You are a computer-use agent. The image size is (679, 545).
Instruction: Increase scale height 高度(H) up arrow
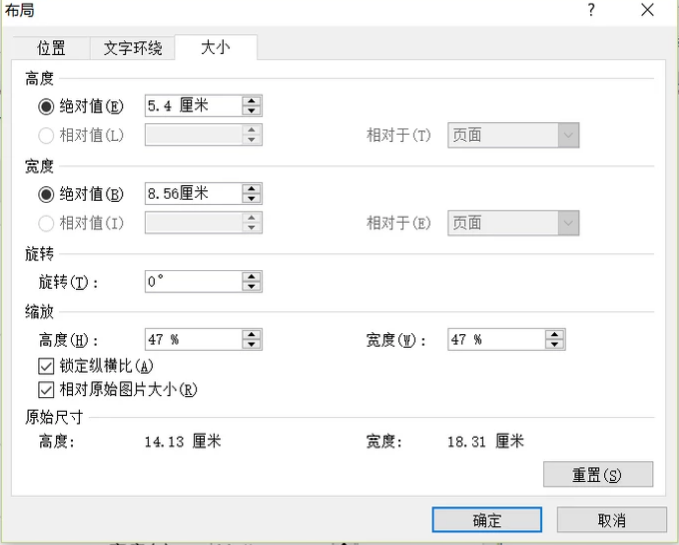coord(252,335)
